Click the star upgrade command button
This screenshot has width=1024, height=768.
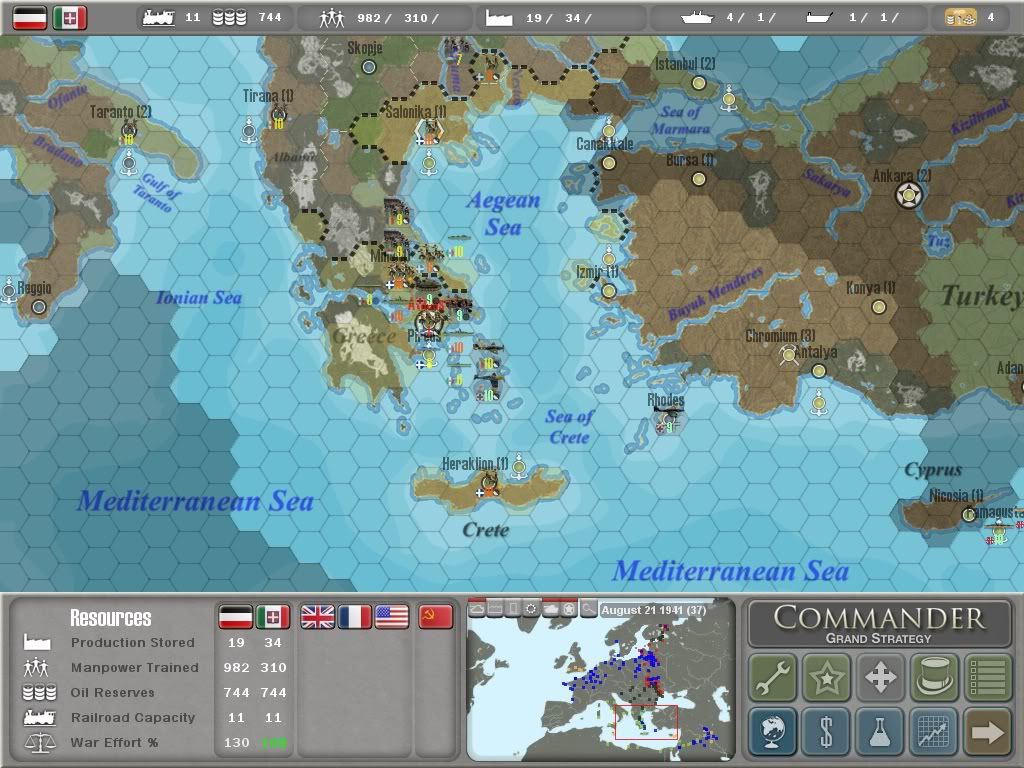point(826,677)
